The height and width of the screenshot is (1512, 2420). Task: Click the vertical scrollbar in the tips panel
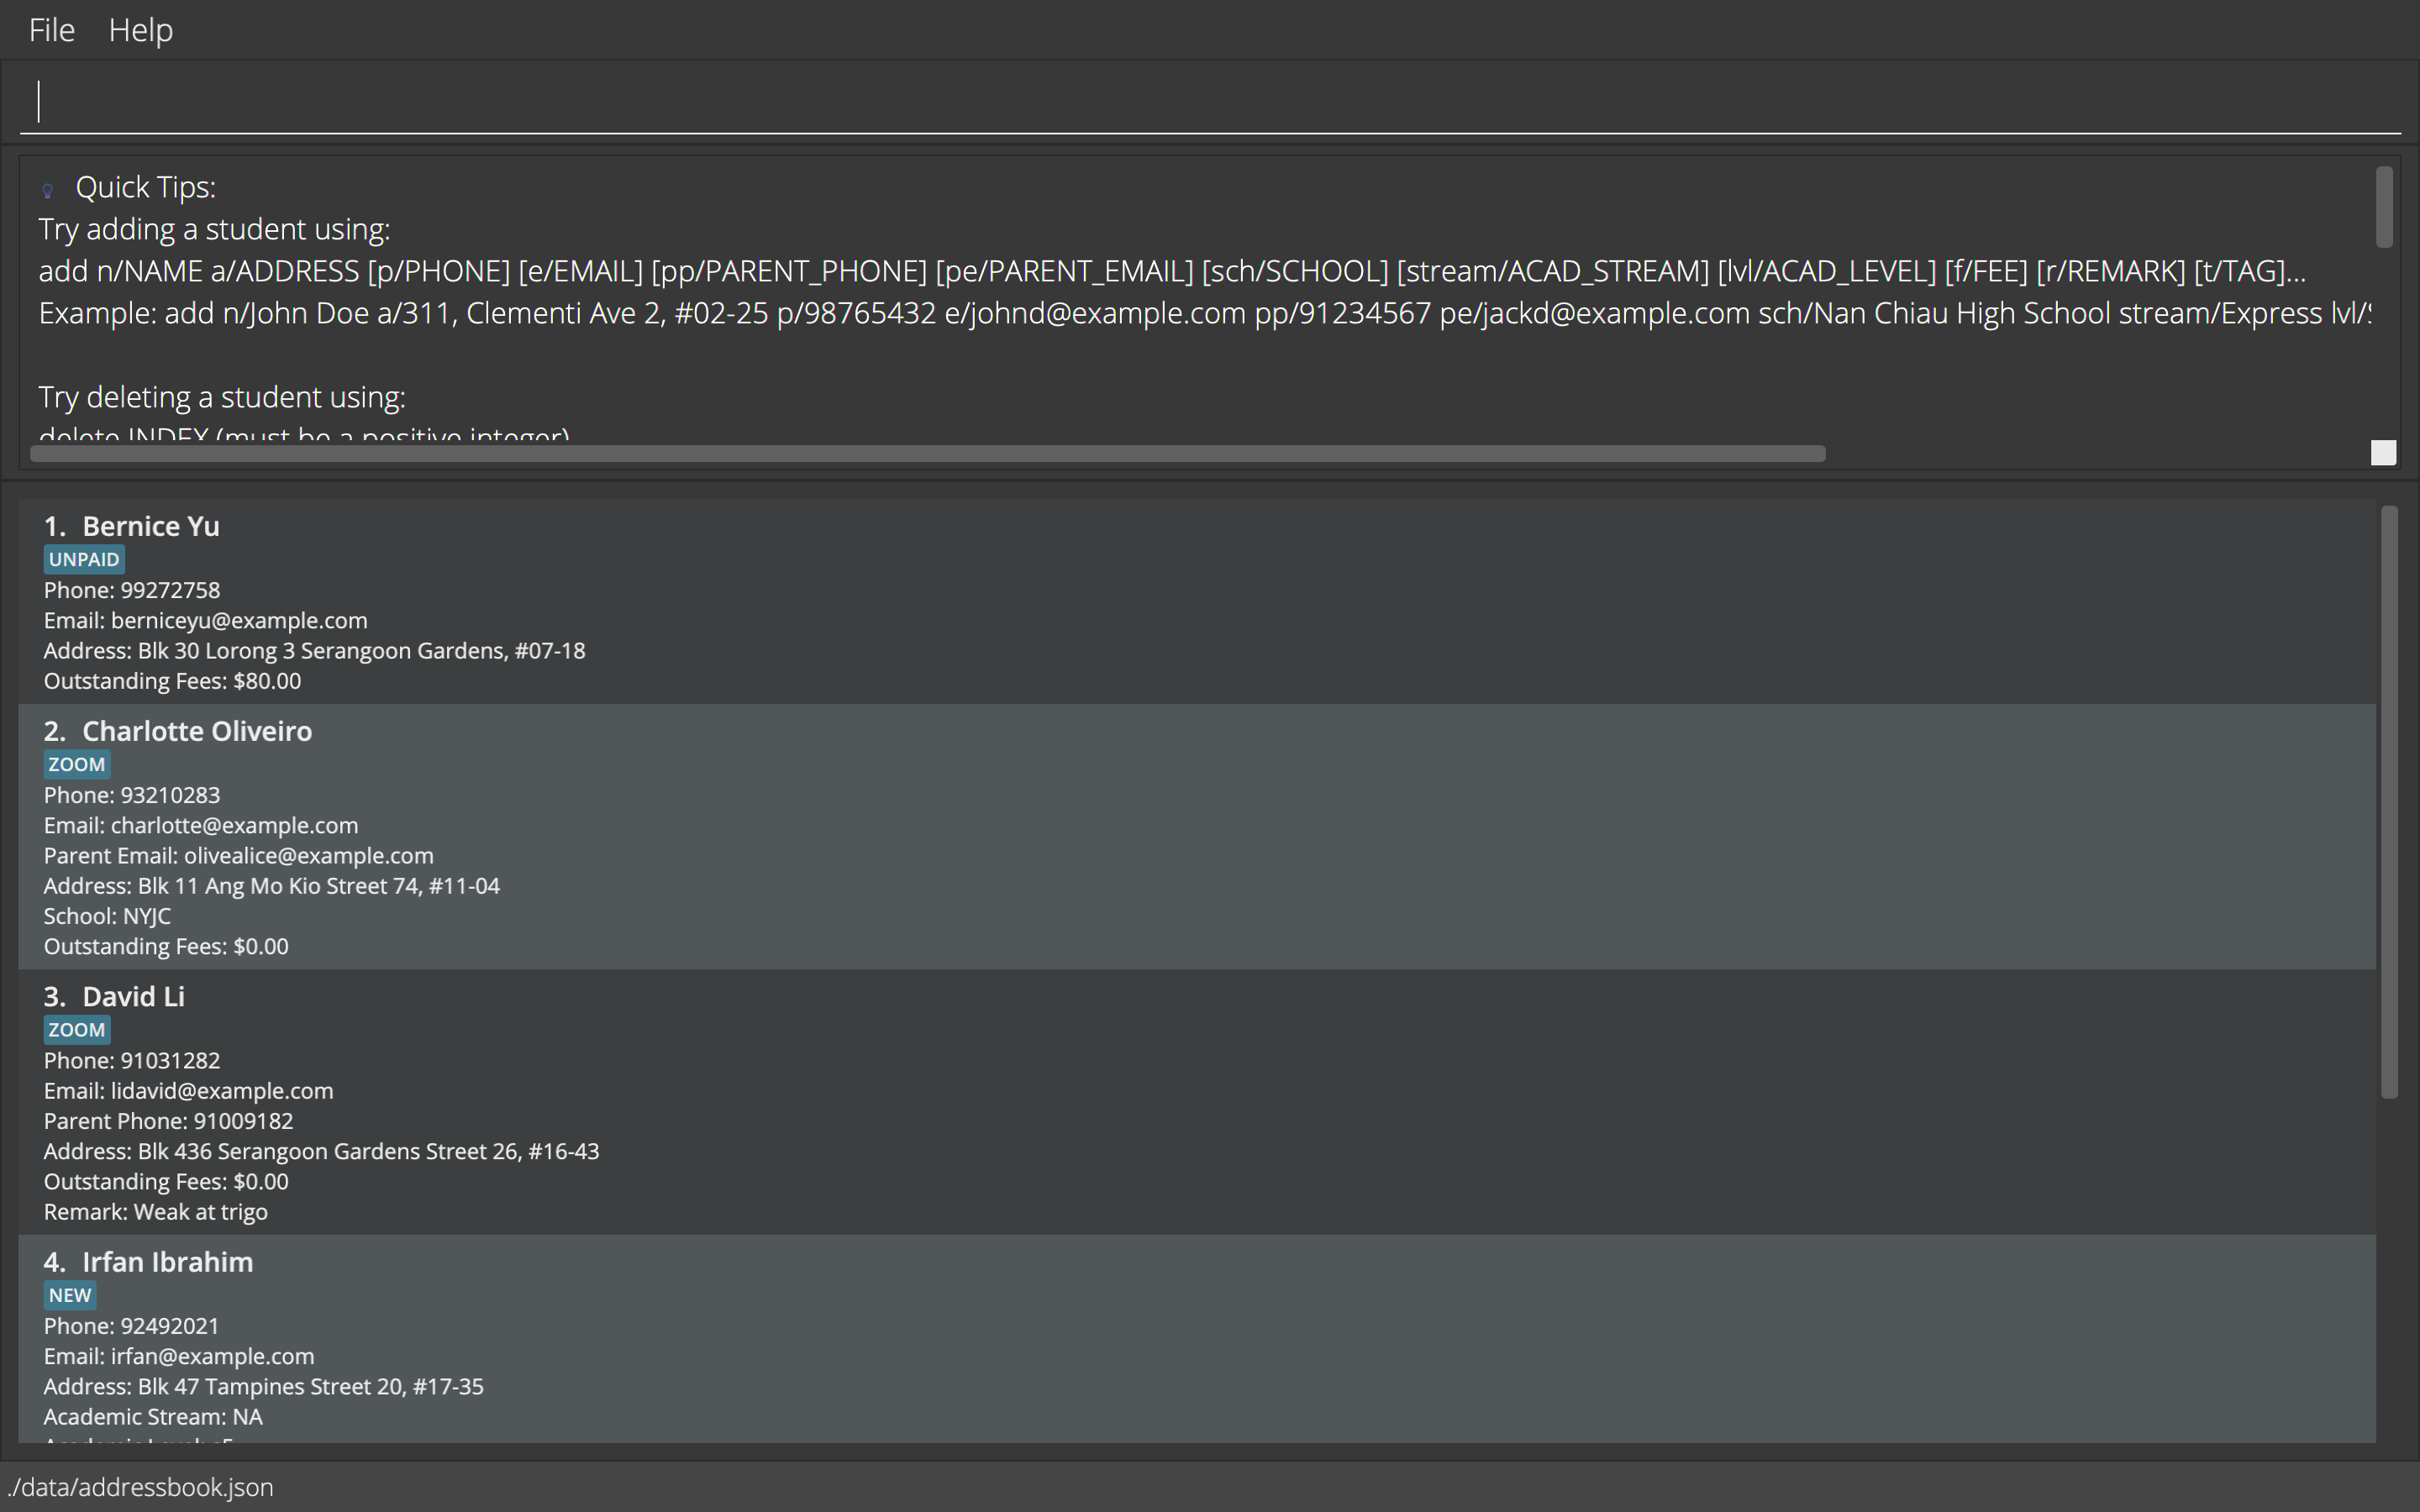coord(2384,207)
